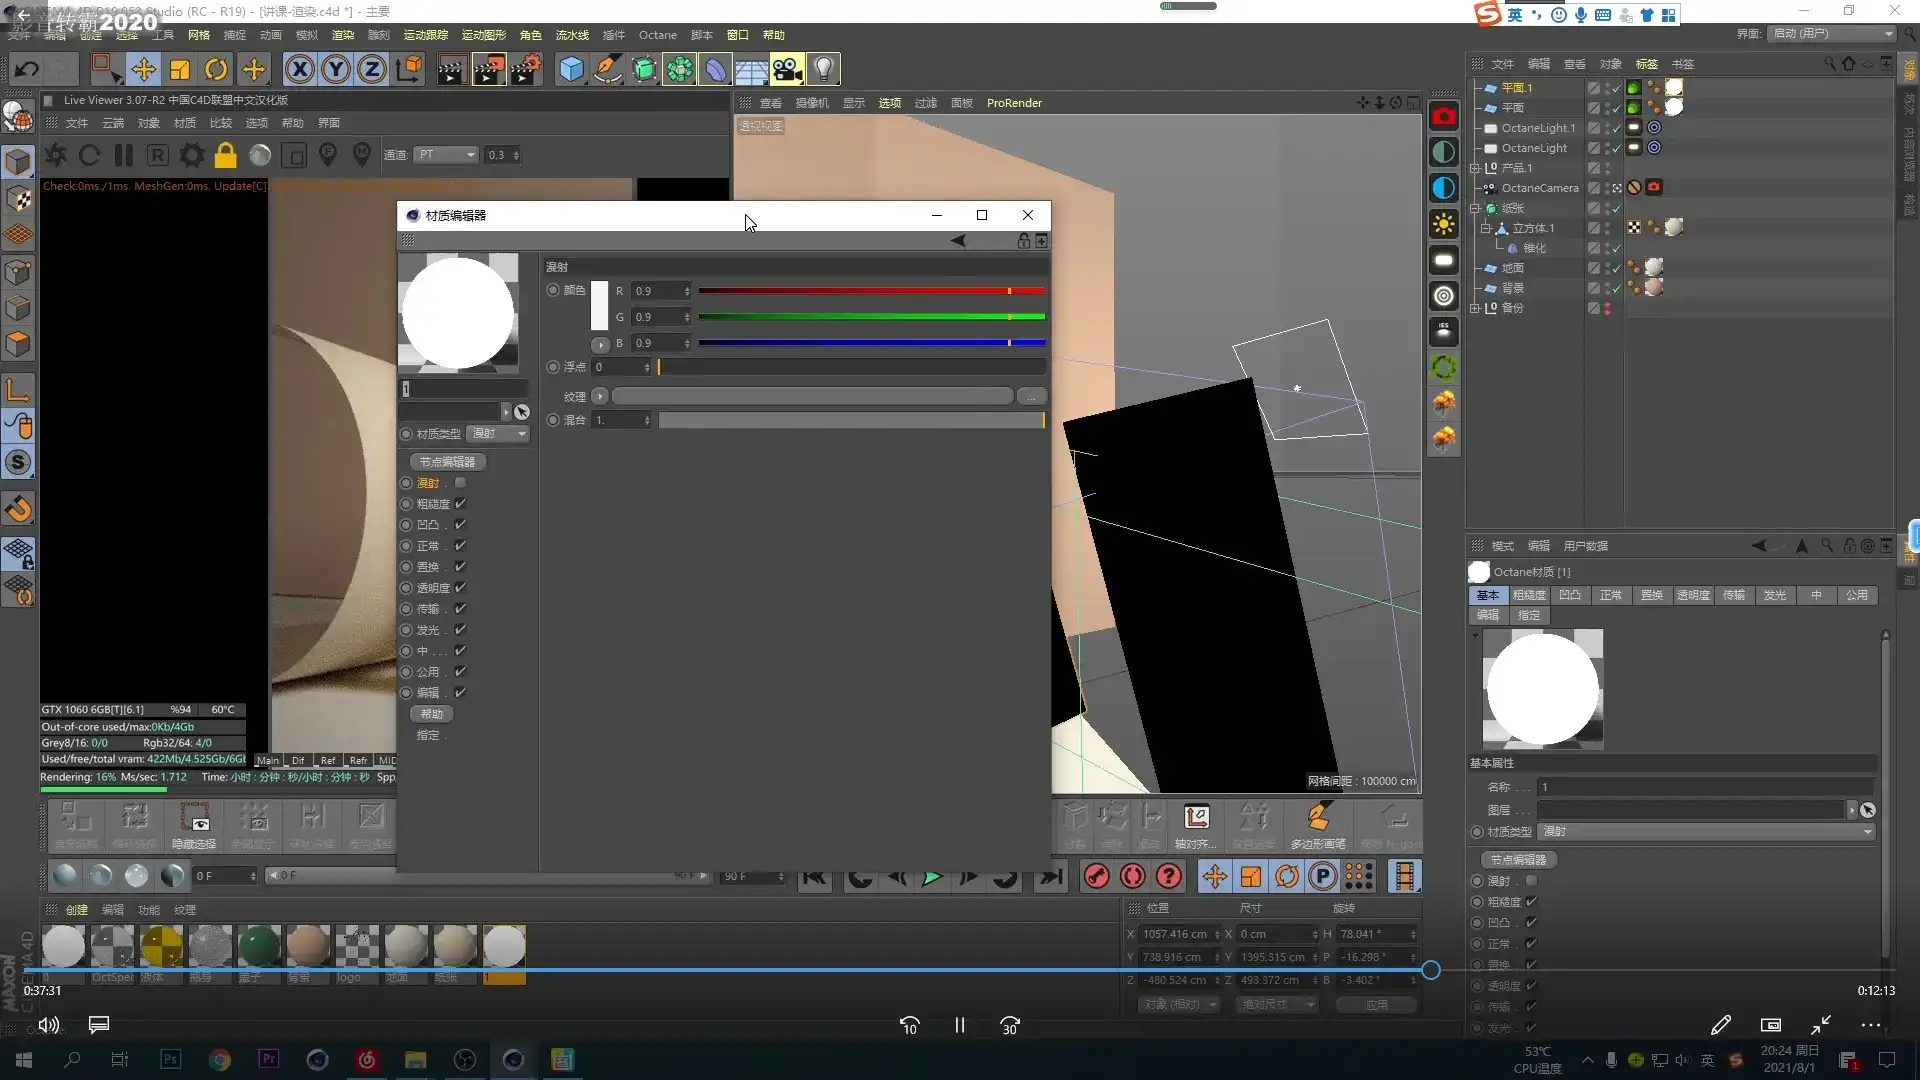Viewport: 1920px width, 1080px height.
Task: Click the red R color slider
Action: click(870, 291)
